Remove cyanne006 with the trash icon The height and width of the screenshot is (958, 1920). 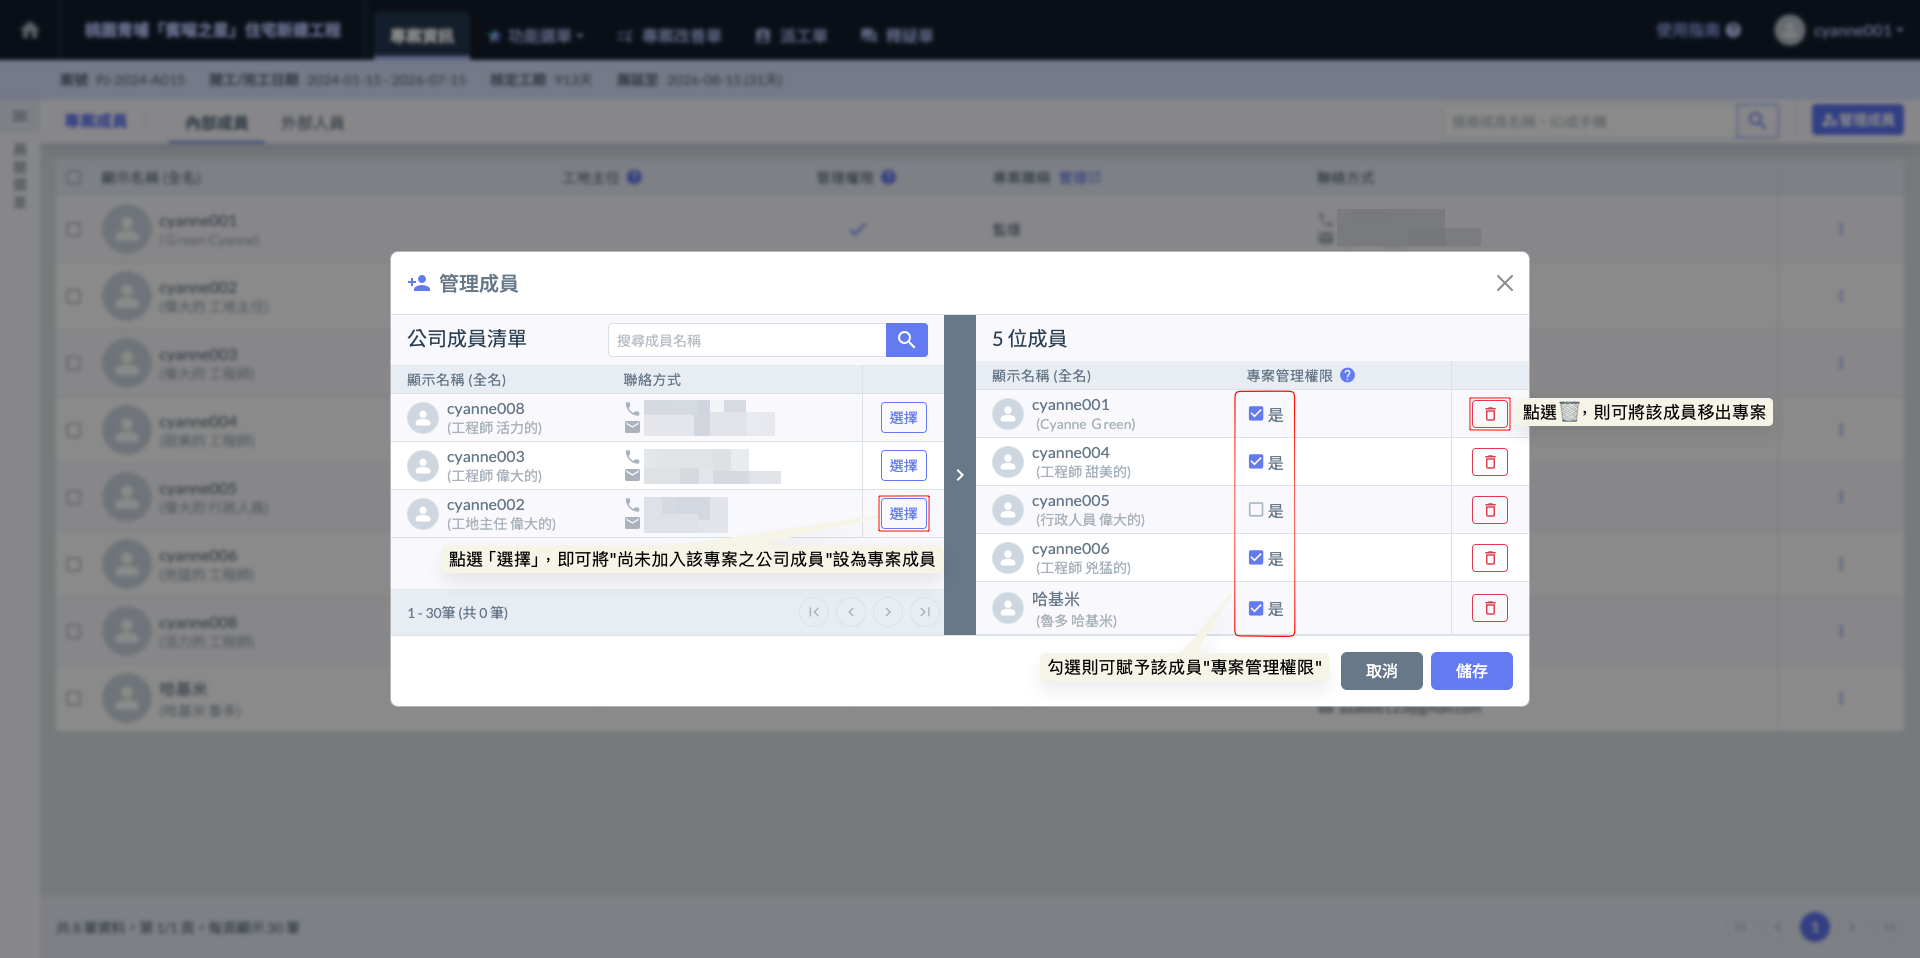(x=1489, y=558)
